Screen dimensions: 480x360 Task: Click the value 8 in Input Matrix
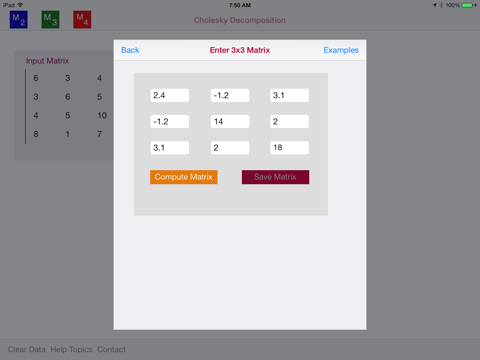(x=36, y=134)
